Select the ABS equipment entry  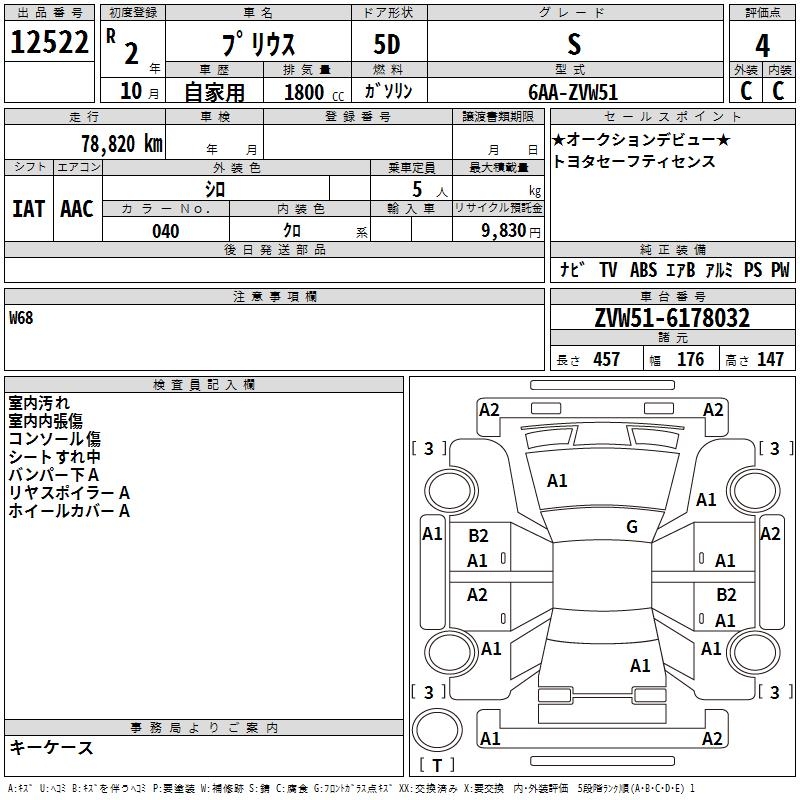tap(643, 269)
